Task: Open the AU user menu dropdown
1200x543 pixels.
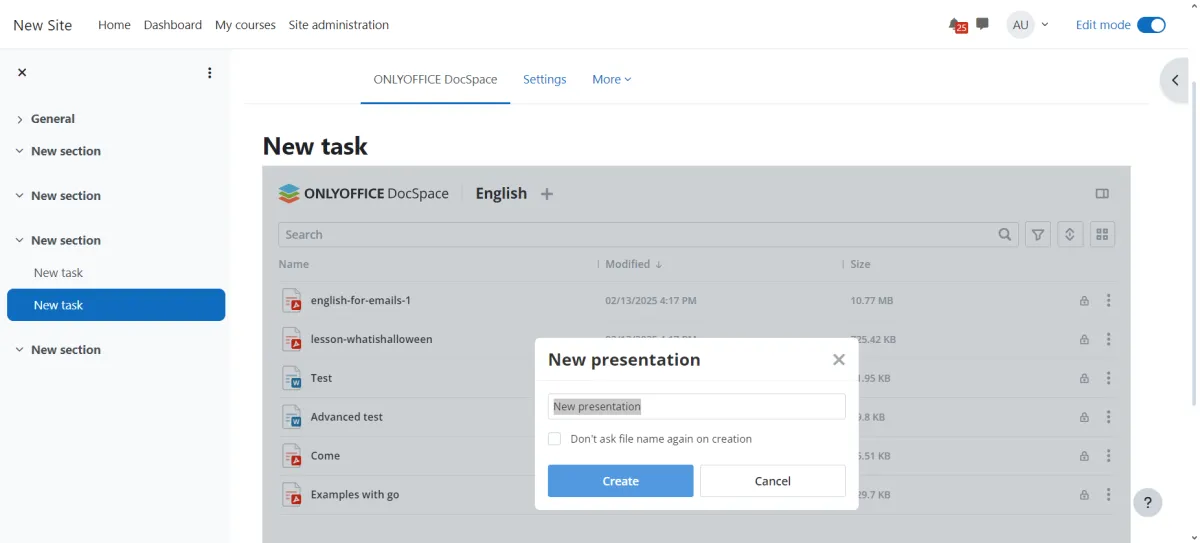Action: point(1029,25)
